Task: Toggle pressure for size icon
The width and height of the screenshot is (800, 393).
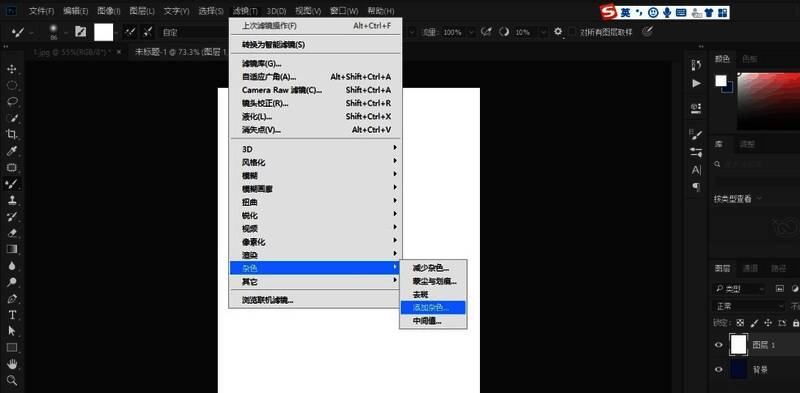Action: pos(647,32)
